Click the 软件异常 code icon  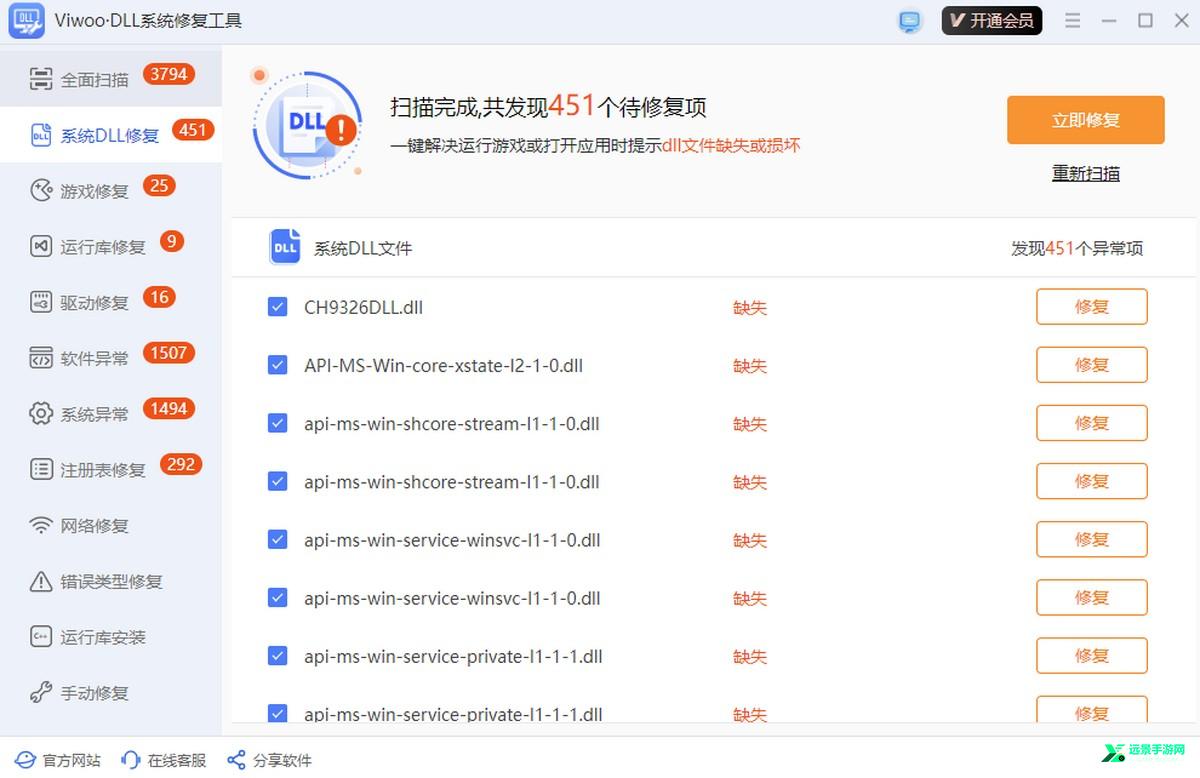(41, 358)
